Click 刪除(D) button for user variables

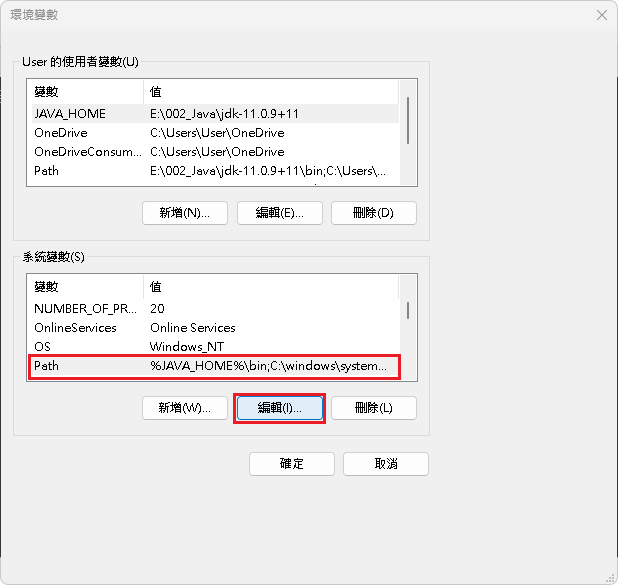(373, 213)
